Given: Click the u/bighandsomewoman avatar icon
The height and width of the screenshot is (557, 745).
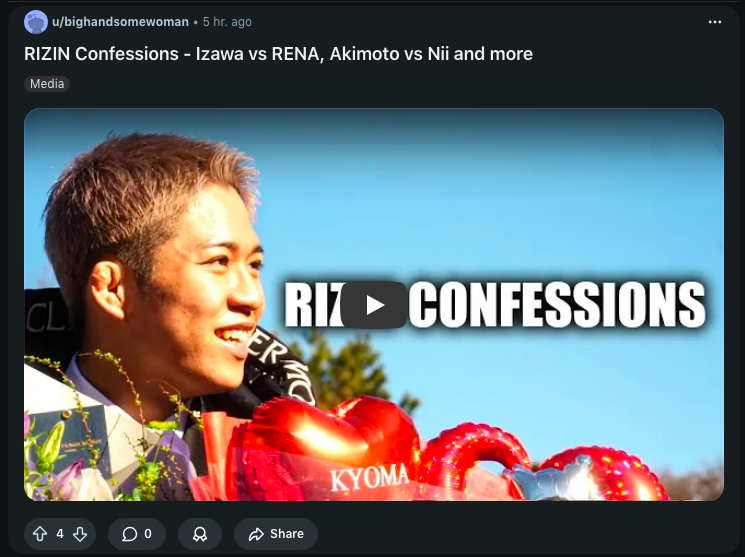Looking at the screenshot, I should coord(36,22).
